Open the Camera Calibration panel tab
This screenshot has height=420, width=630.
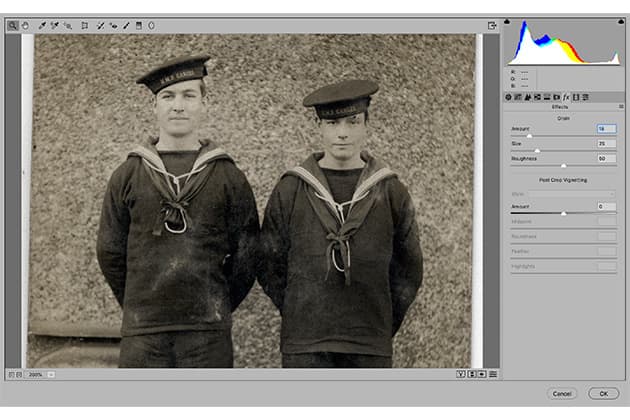pyautogui.click(x=576, y=97)
